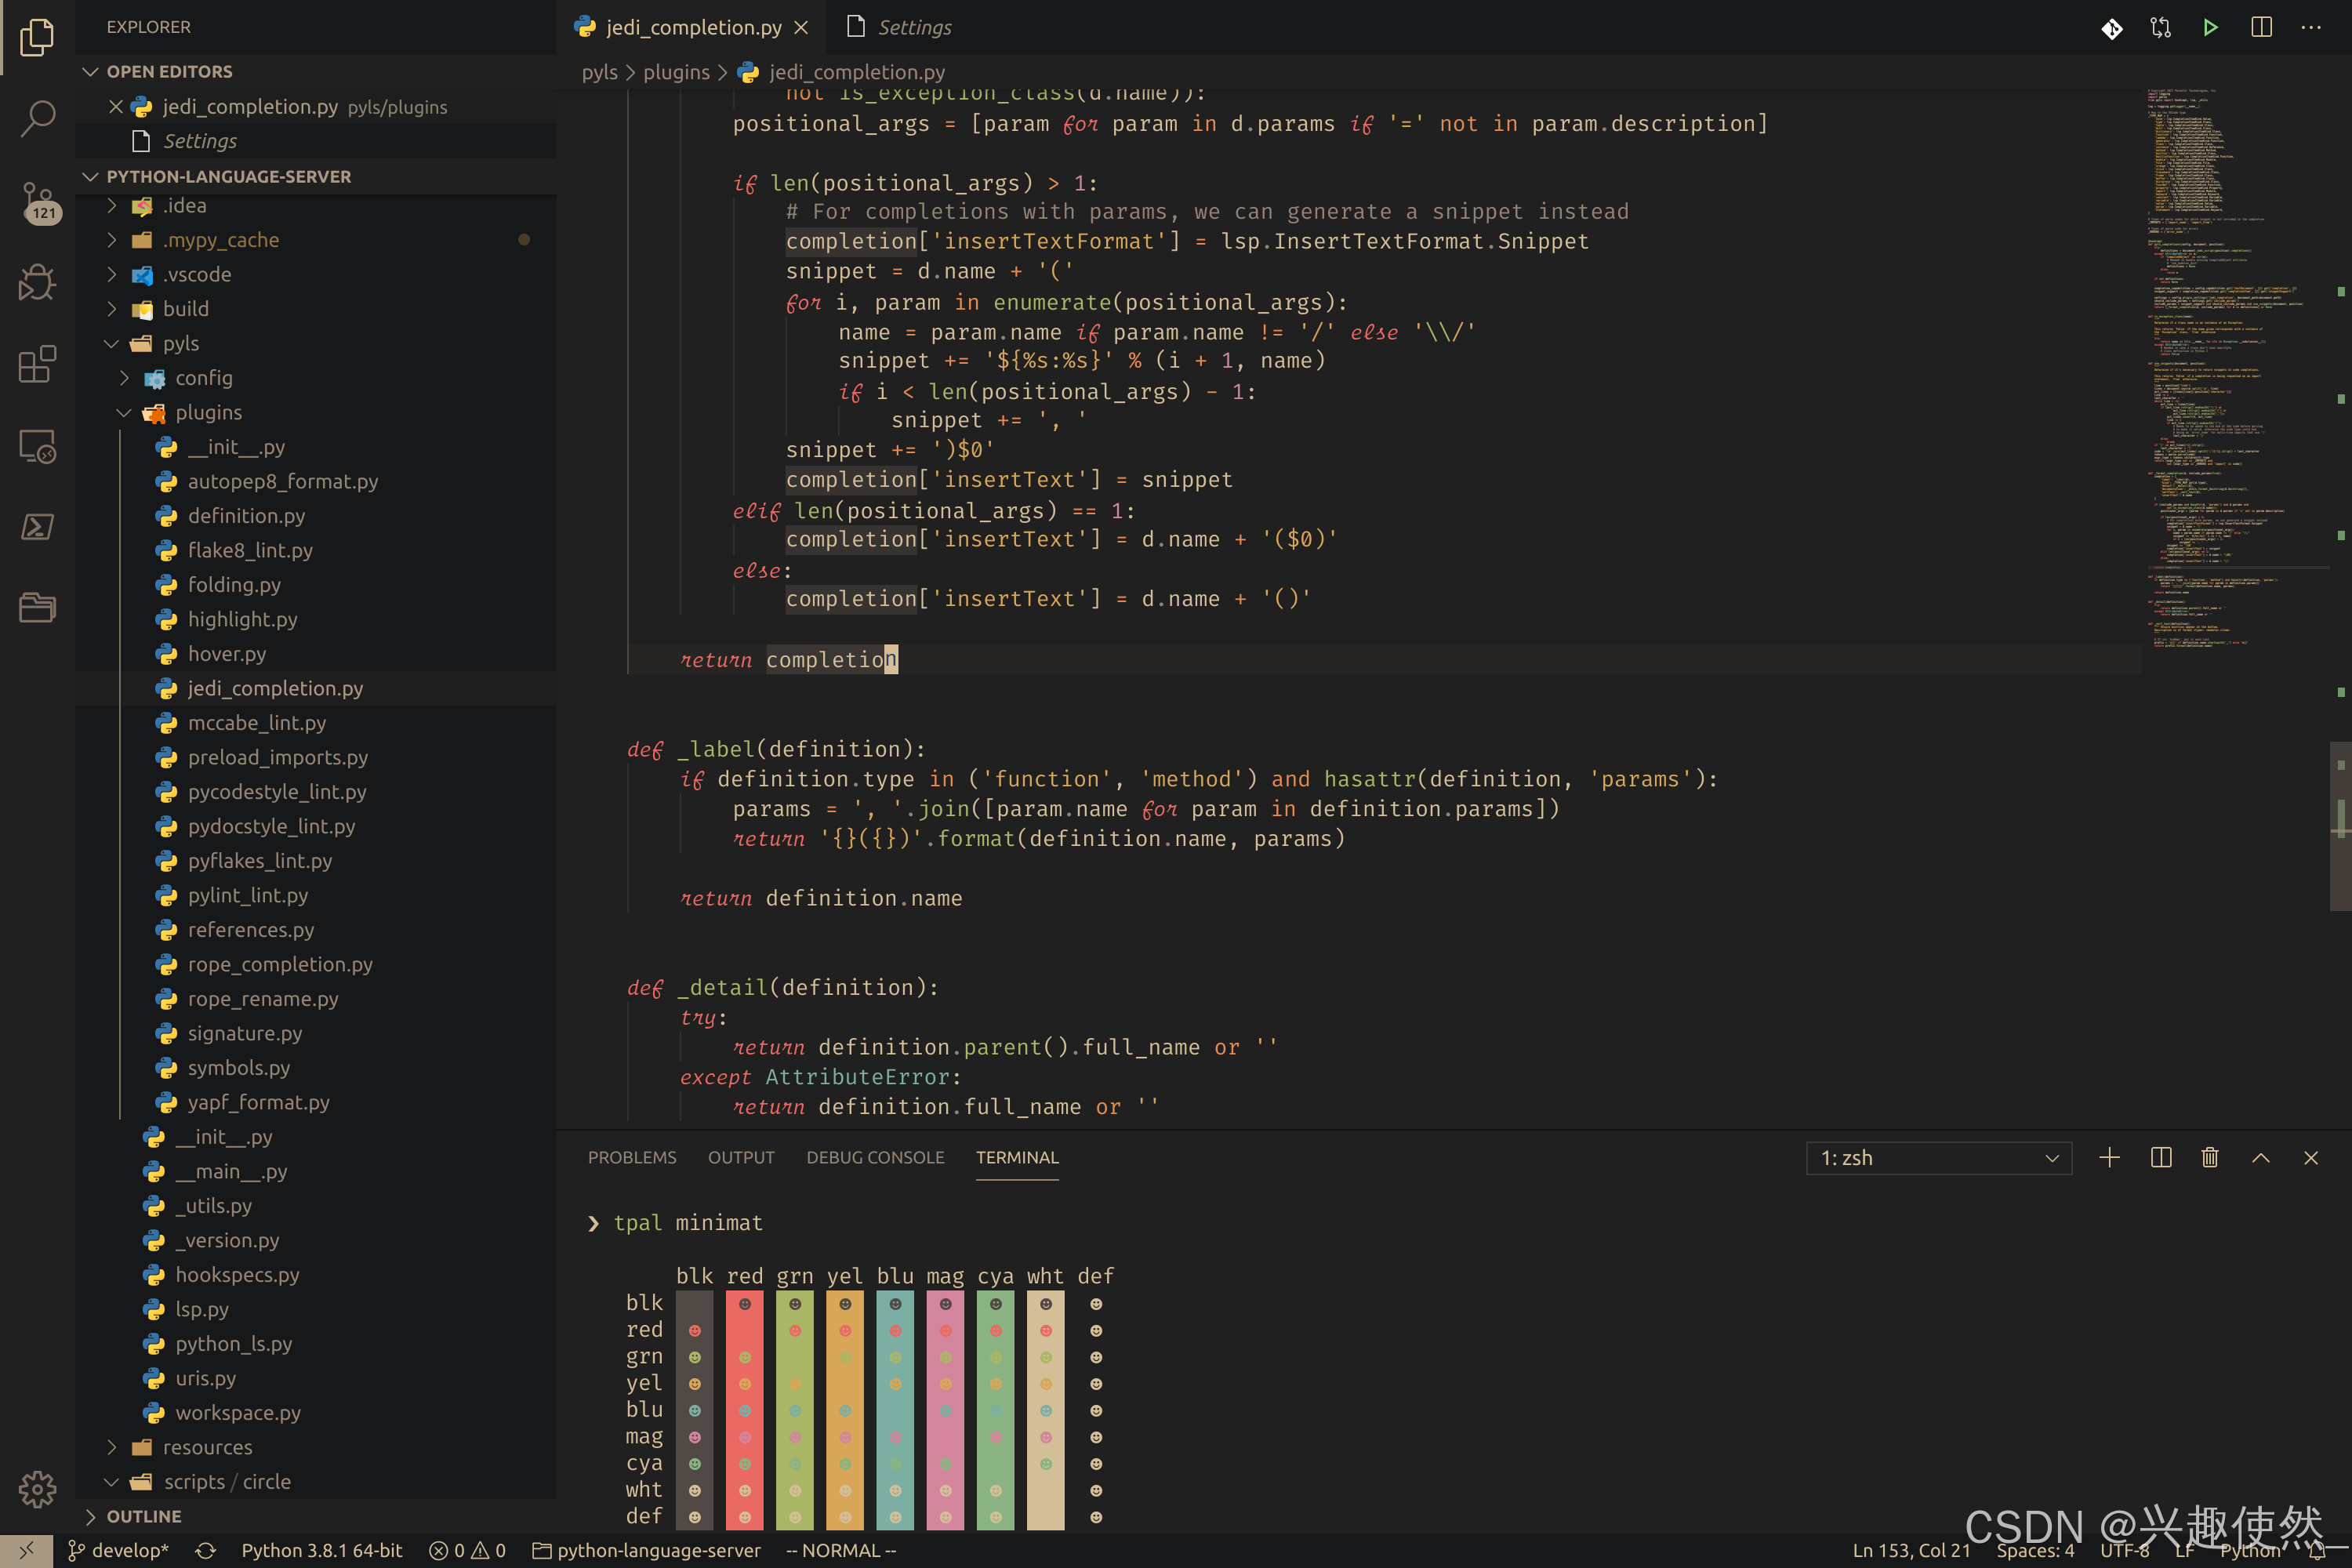Switch to the PROBLEMS panel tab
The height and width of the screenshot is (1568, 2352).
(x=632, y=1157)
